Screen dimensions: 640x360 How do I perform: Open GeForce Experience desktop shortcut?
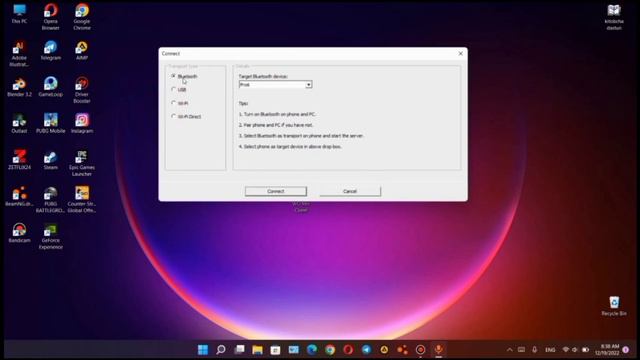[51, 236]
